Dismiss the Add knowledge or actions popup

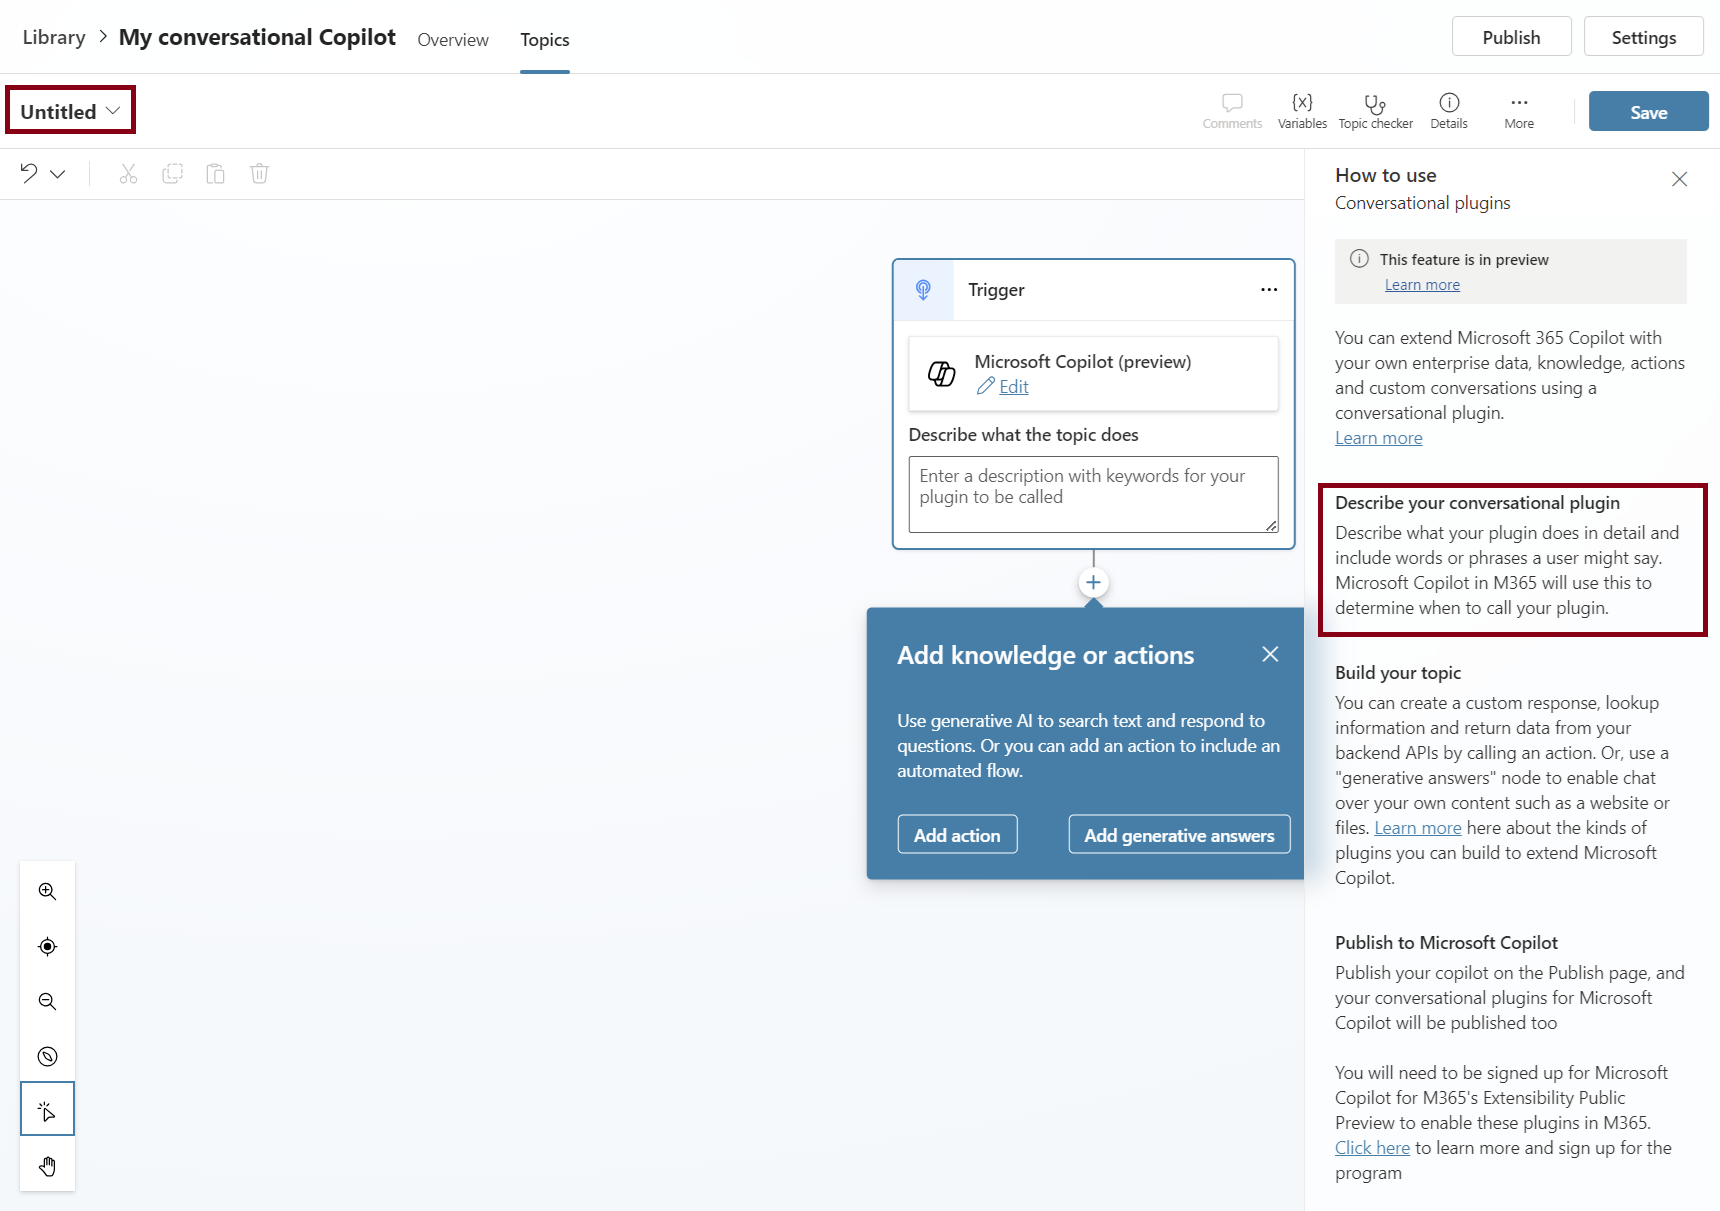tap(1270, 654)
